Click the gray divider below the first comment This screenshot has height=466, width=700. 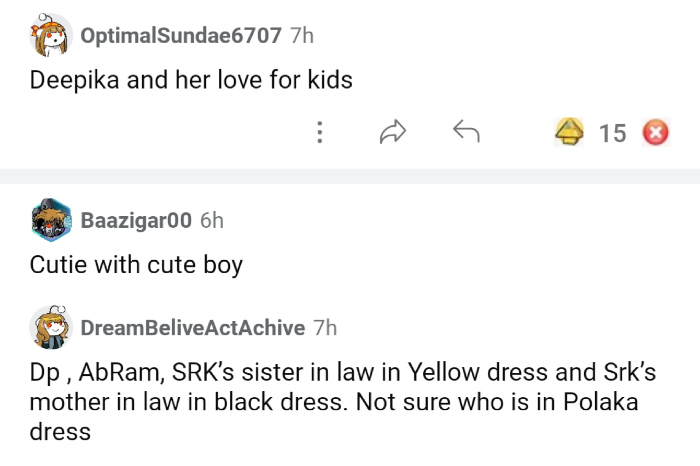pos(350,176)
